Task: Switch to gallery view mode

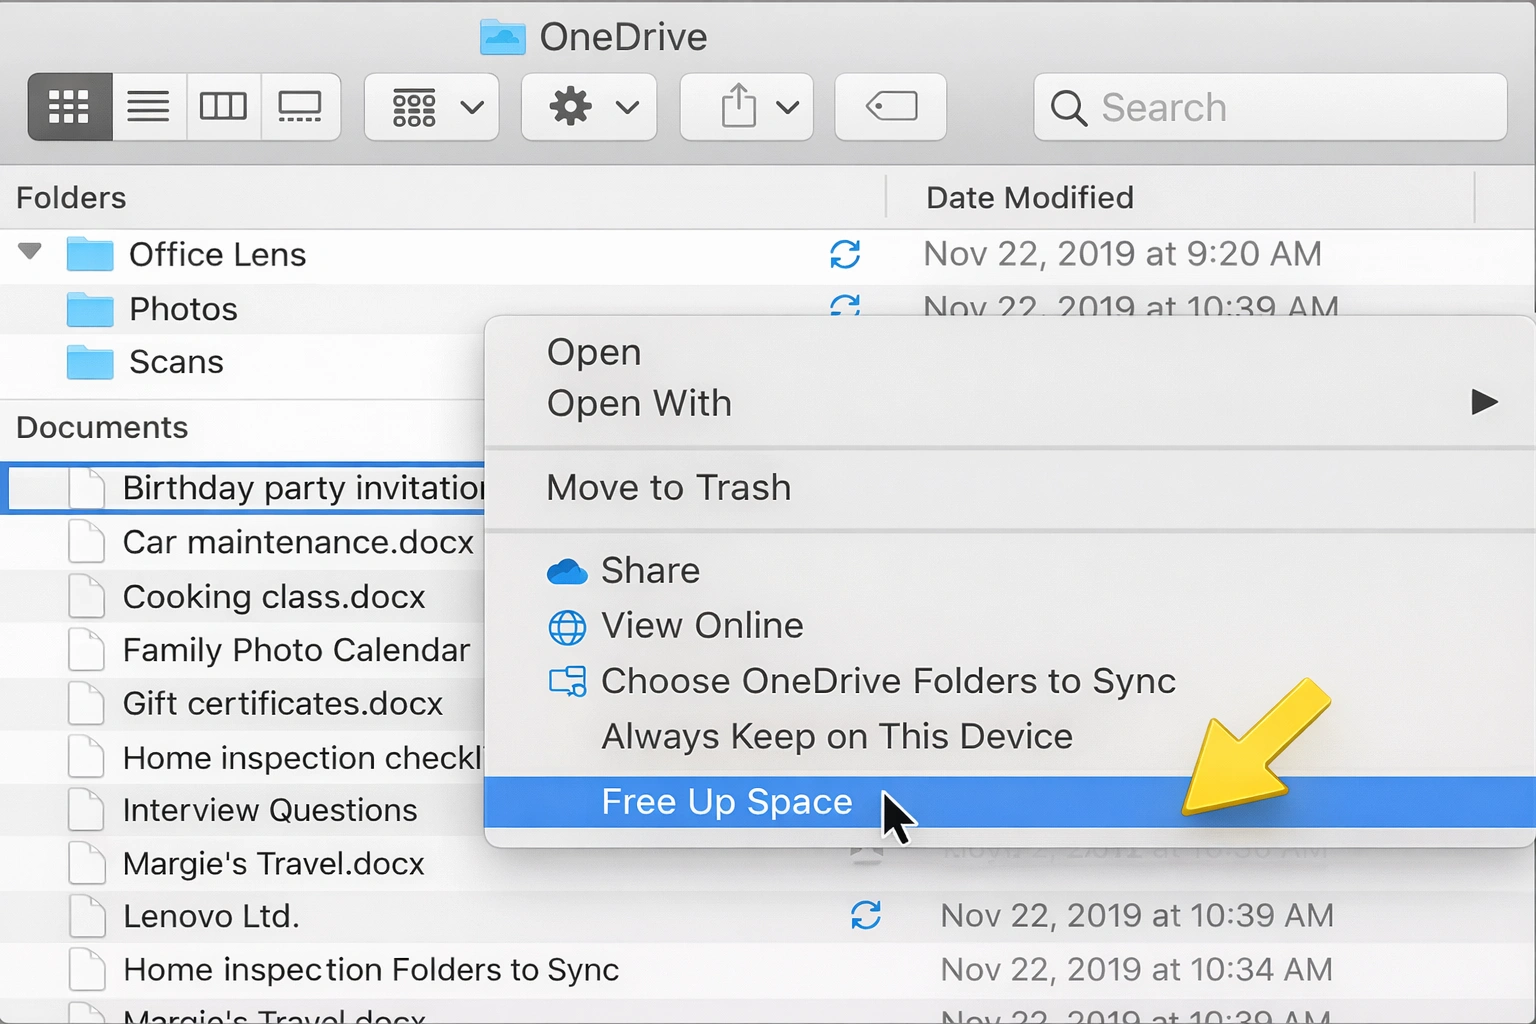Action: point(299,106)
